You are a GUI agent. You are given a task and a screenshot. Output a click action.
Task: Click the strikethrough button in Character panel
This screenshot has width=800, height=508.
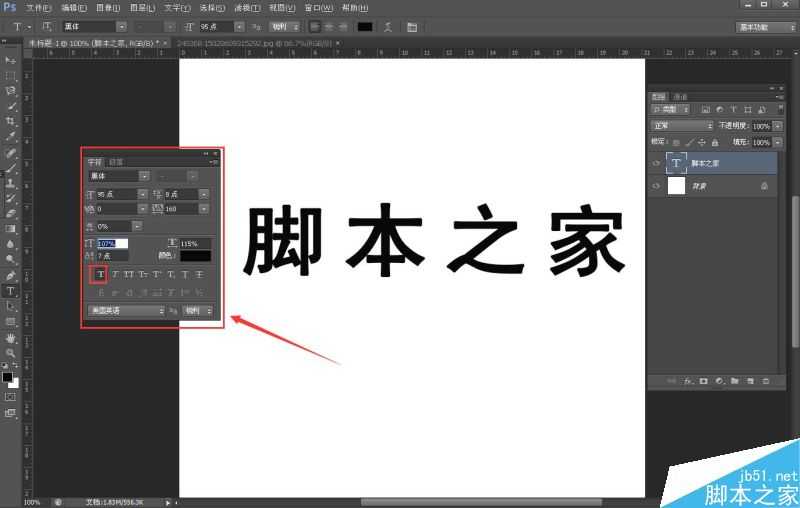point(200,274)
